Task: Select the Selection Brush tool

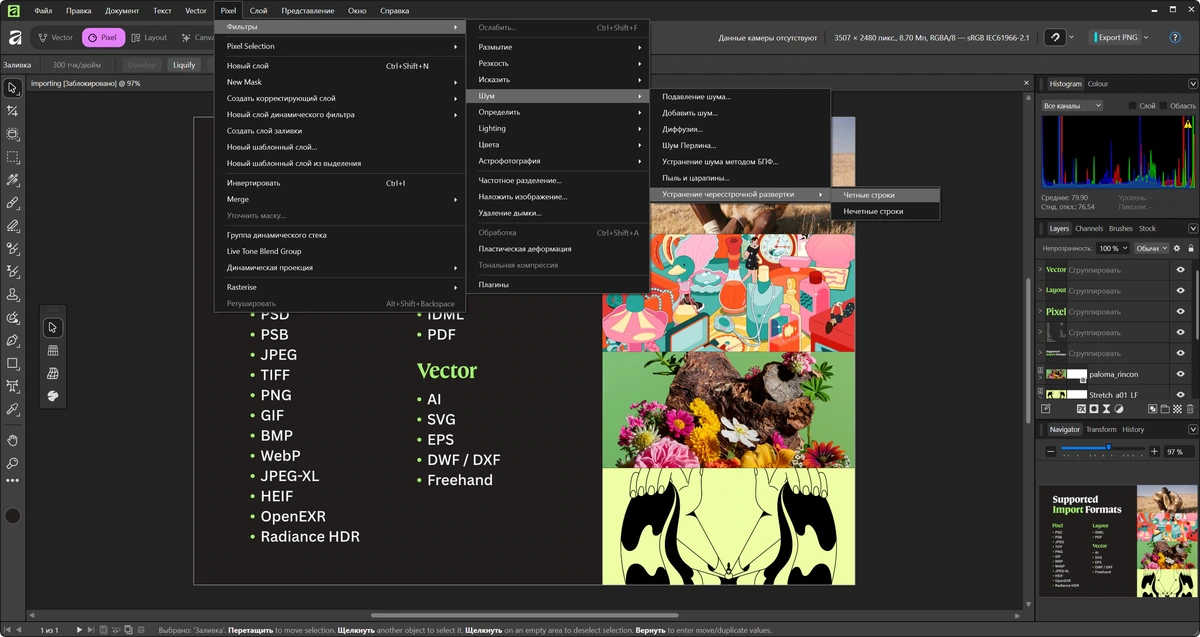Action: pyautogui.click(x=12, y=134)
